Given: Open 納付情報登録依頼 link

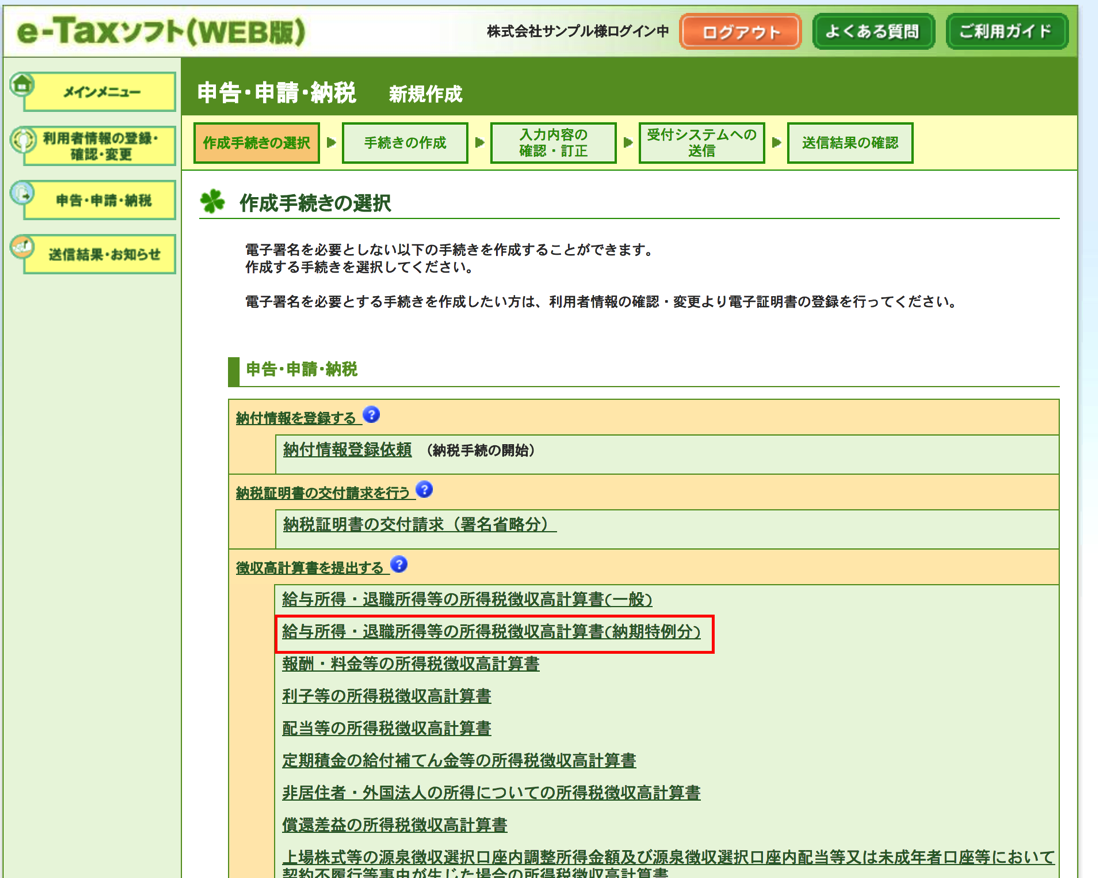Looking at the screenshot, I should click(347, 450).
